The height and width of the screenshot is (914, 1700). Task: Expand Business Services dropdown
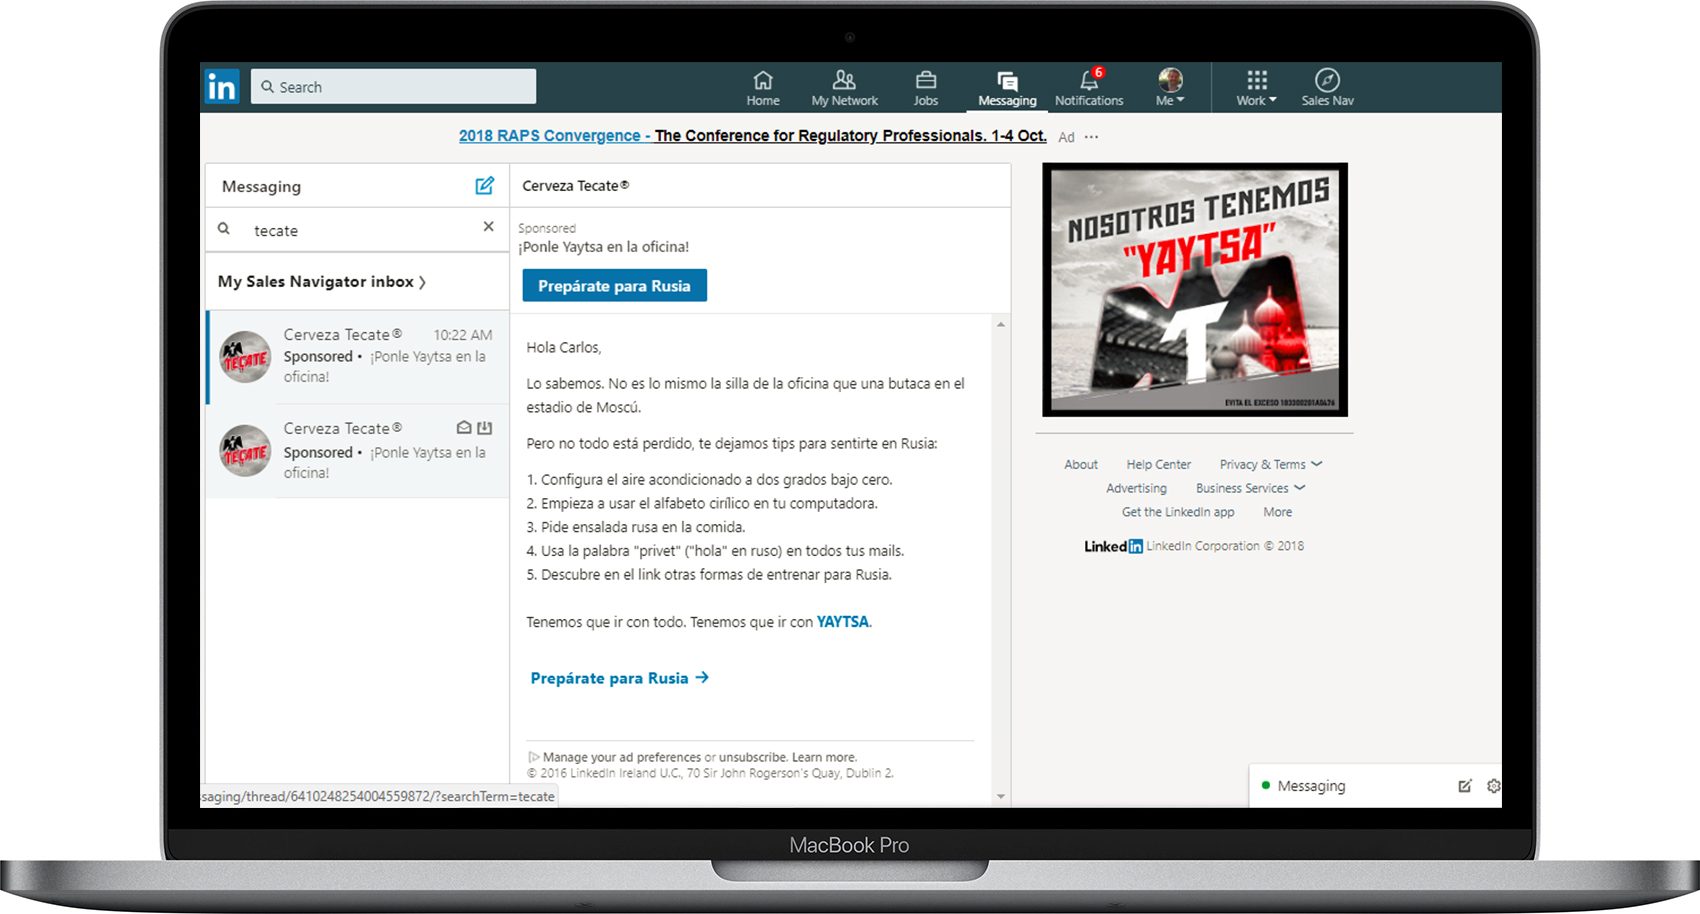[1250, 489]
